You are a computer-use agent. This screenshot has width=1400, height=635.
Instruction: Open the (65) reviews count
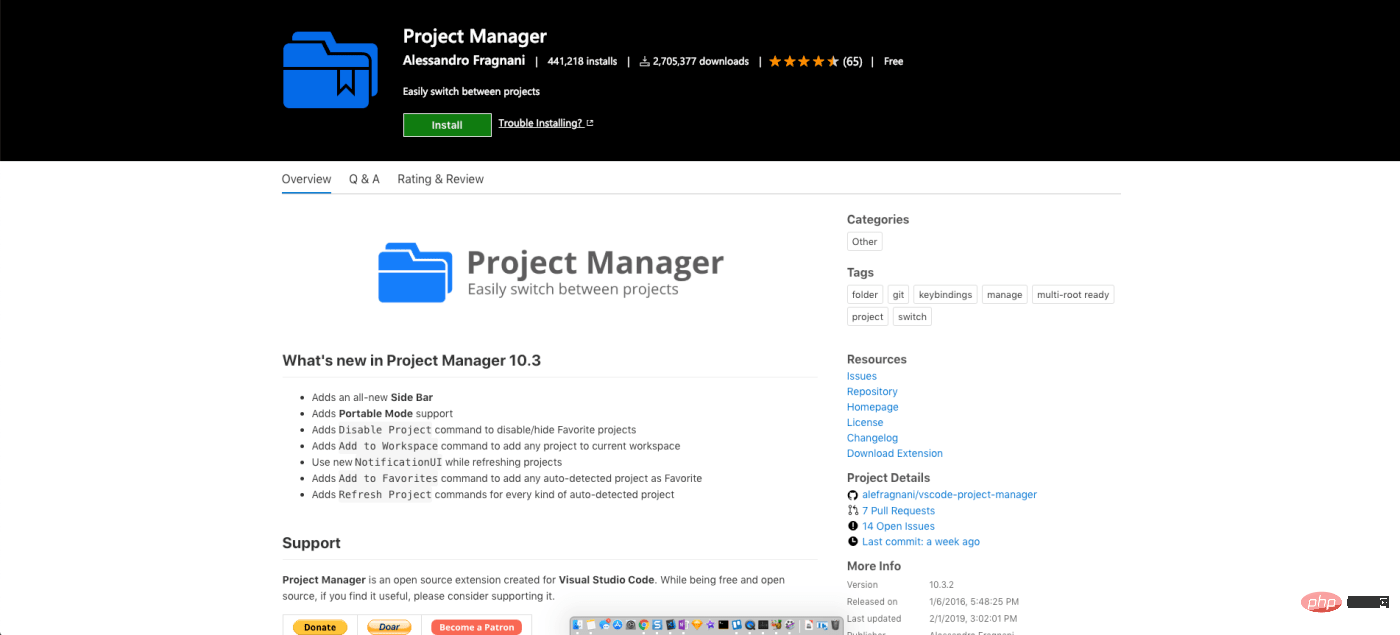(x=852, y=61)
